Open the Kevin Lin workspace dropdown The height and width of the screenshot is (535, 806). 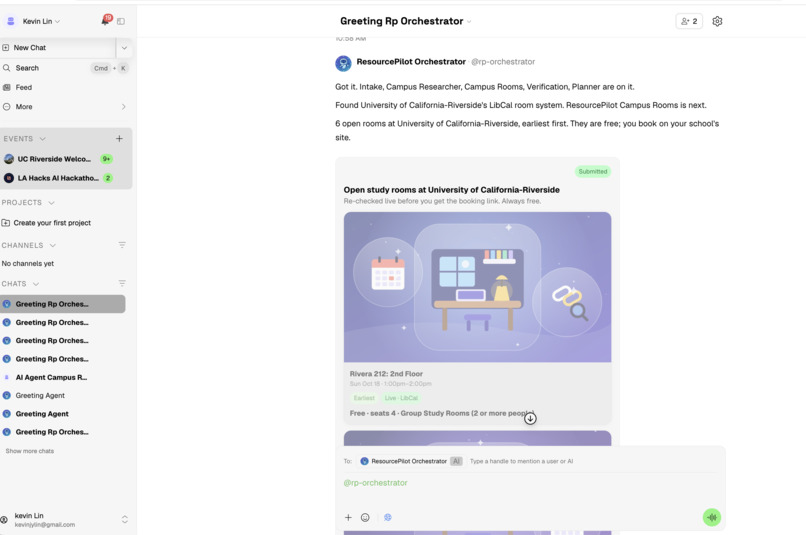tap(41, 21)
